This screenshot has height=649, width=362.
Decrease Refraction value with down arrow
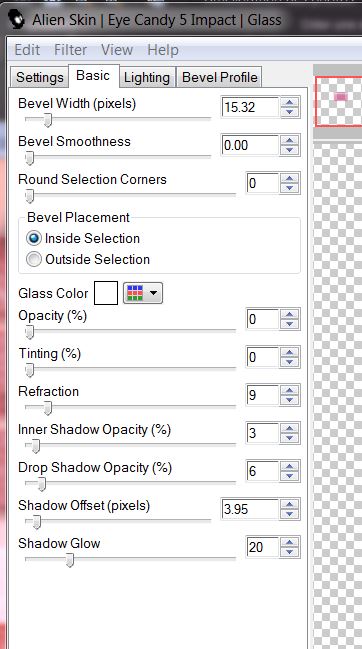tap(289, 400)
